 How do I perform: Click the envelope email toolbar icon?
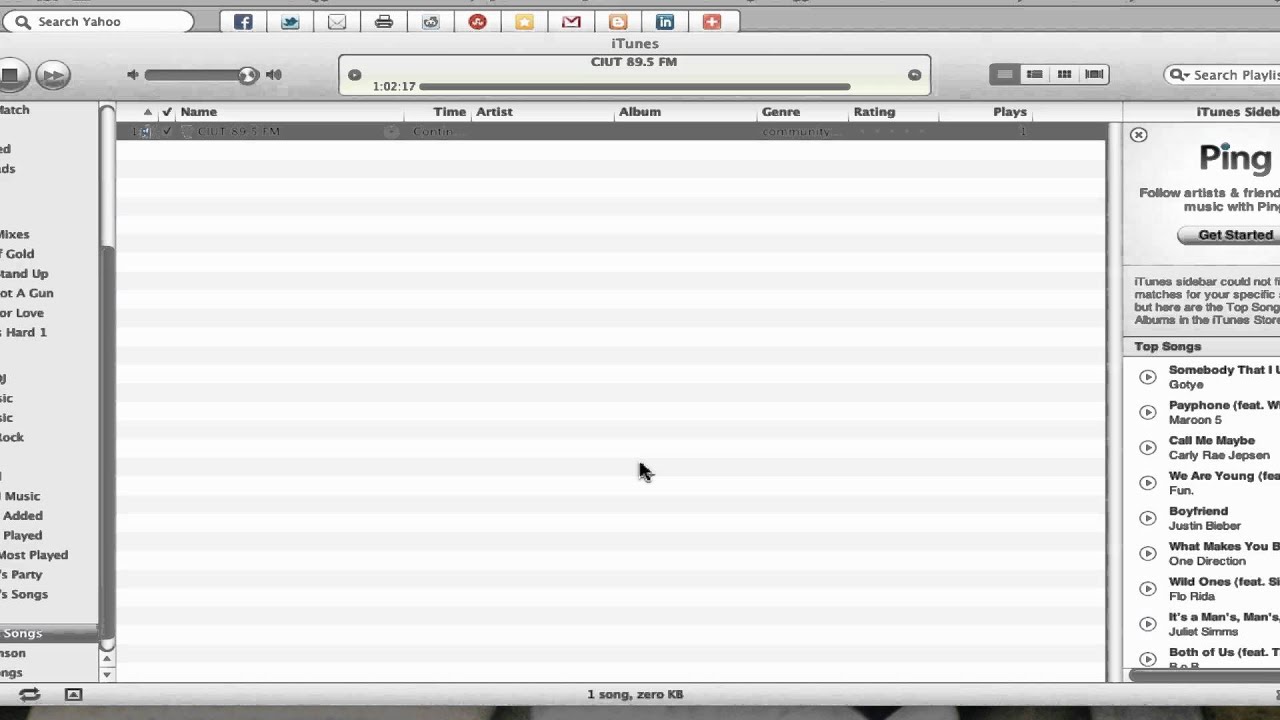coord(337,21)
